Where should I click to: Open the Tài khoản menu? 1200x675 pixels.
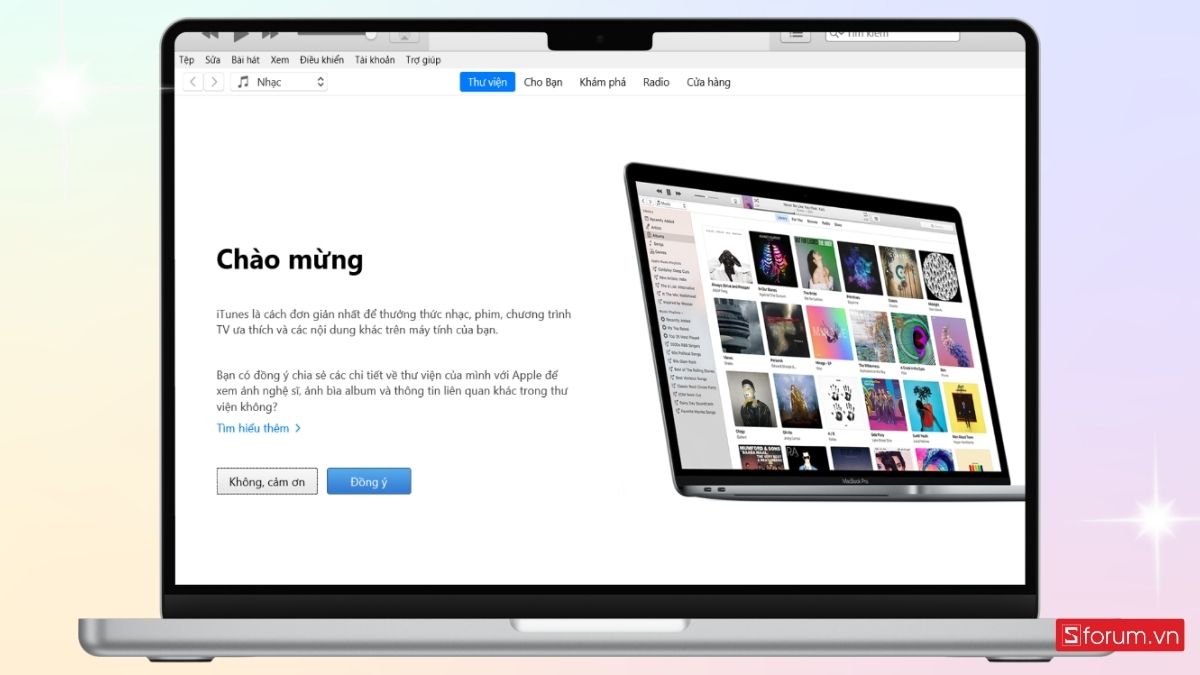point(374,60)
